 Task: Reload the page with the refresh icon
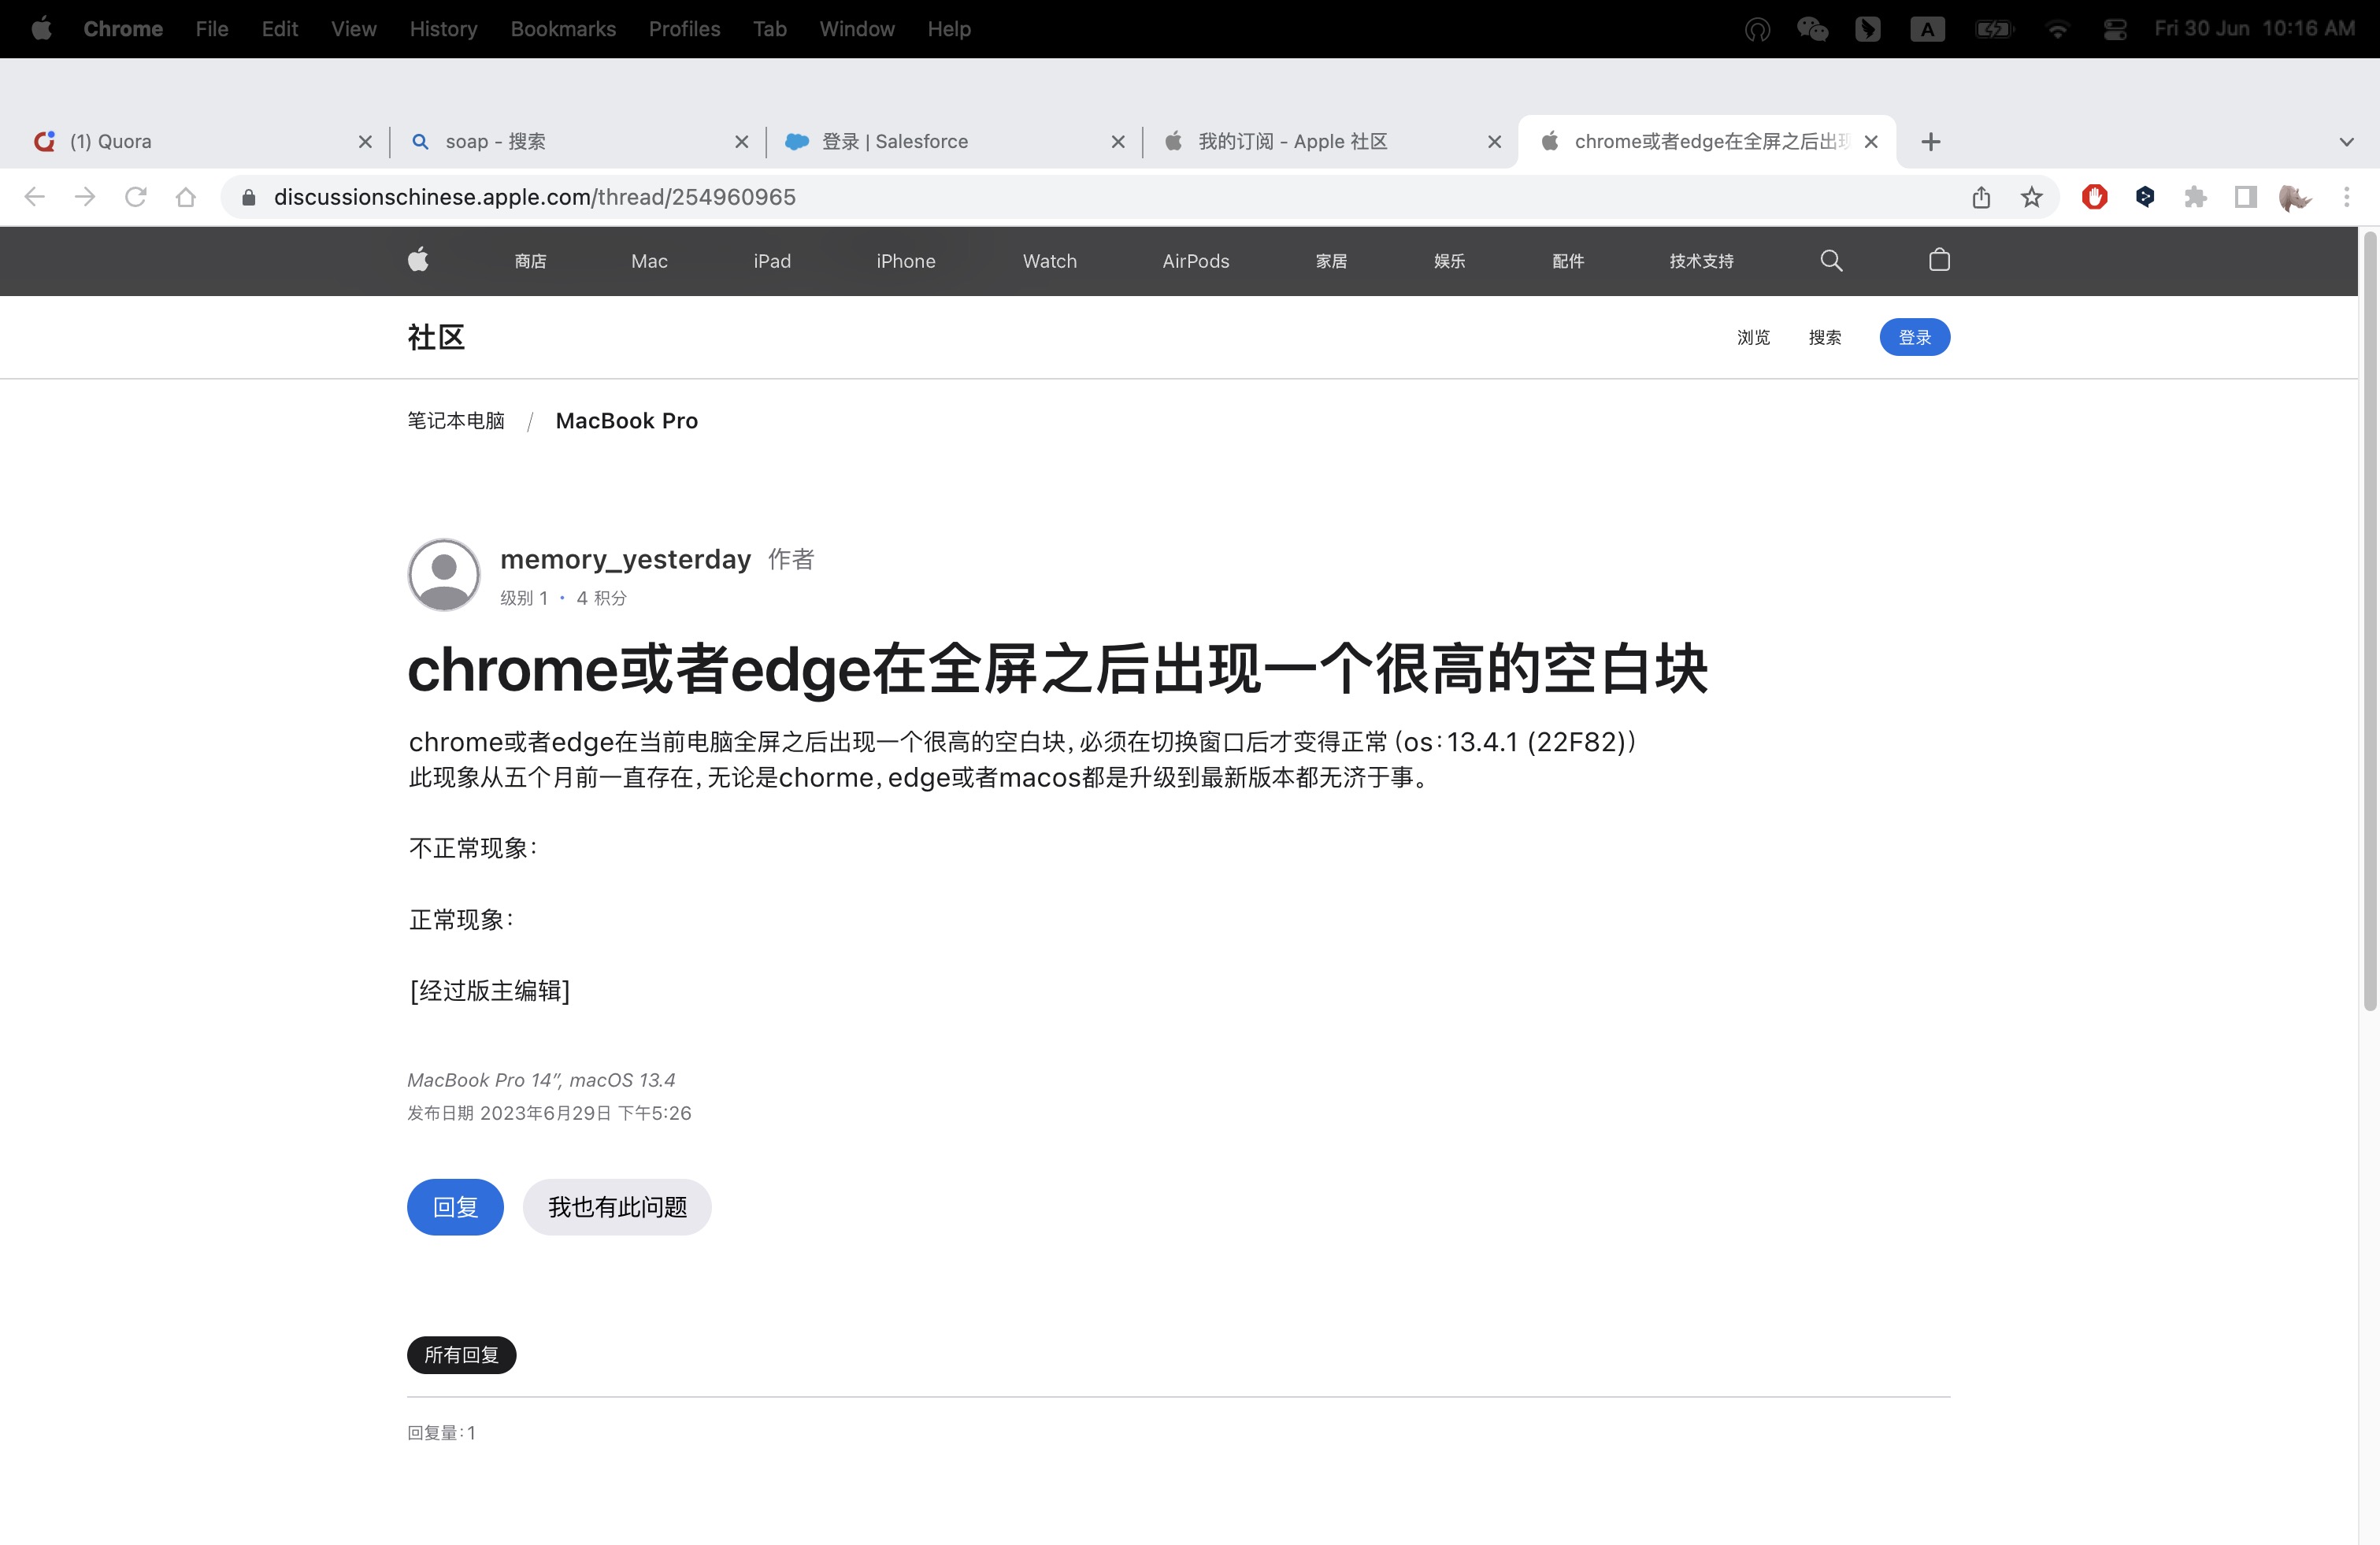135,197
